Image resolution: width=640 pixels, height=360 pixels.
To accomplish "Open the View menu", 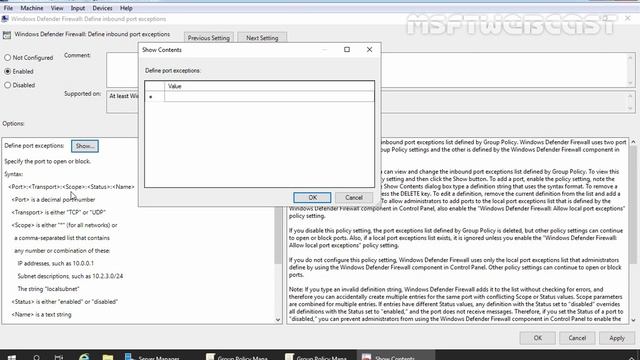I will (x=57, y=8).
